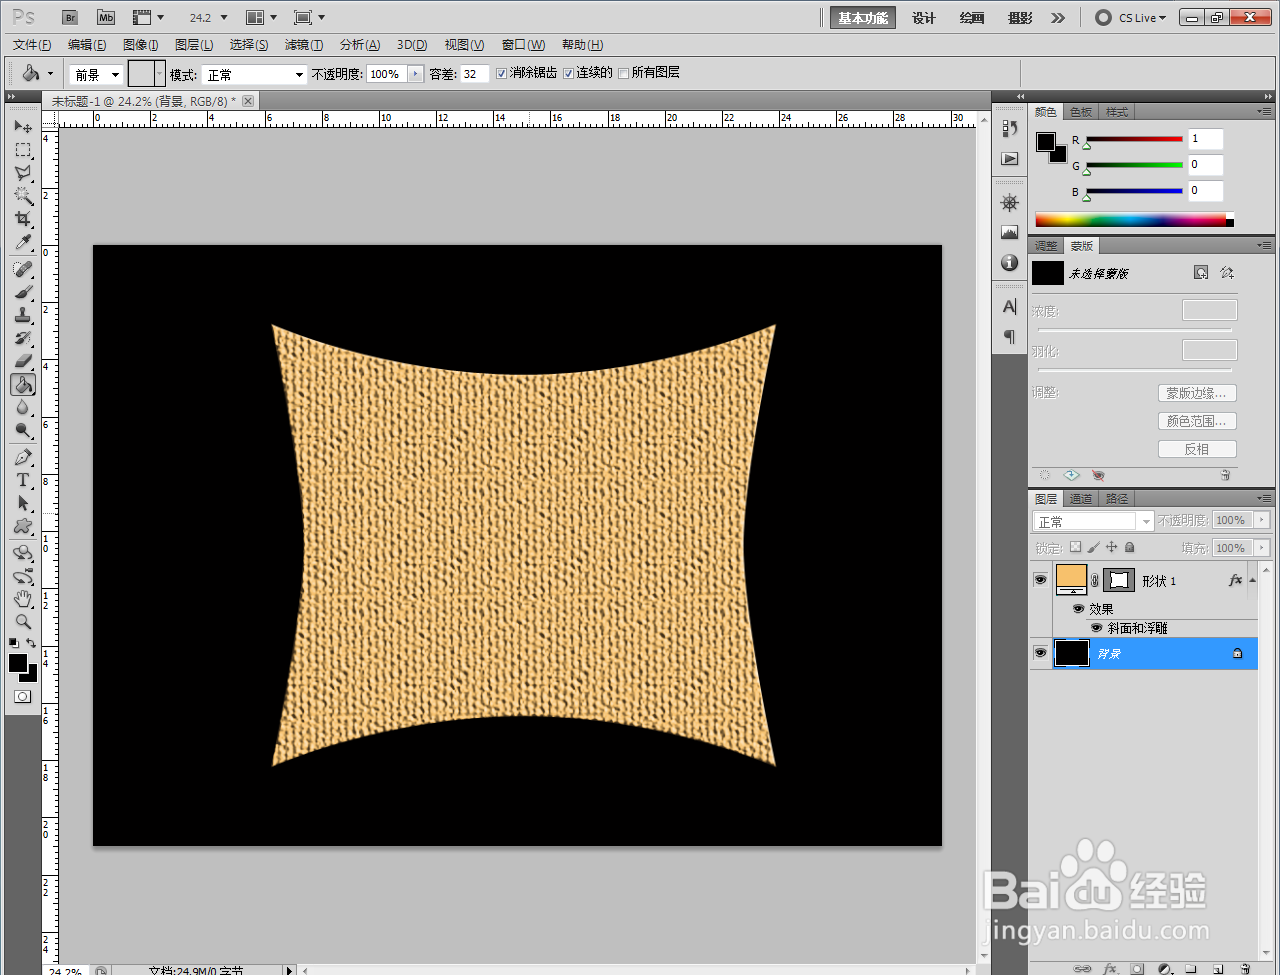Image resolution: width=1280 pixels, height=975 pixels.
Task: Toggle lock all in Layers panel
Action: [x=1129, y=547]
